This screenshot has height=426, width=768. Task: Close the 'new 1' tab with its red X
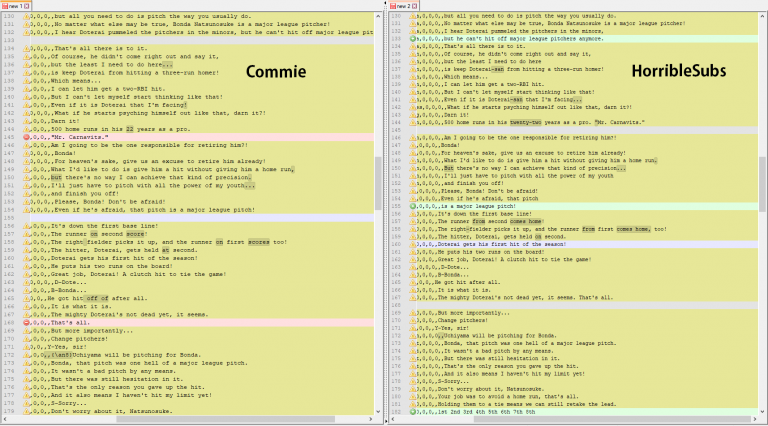[26, 6]
